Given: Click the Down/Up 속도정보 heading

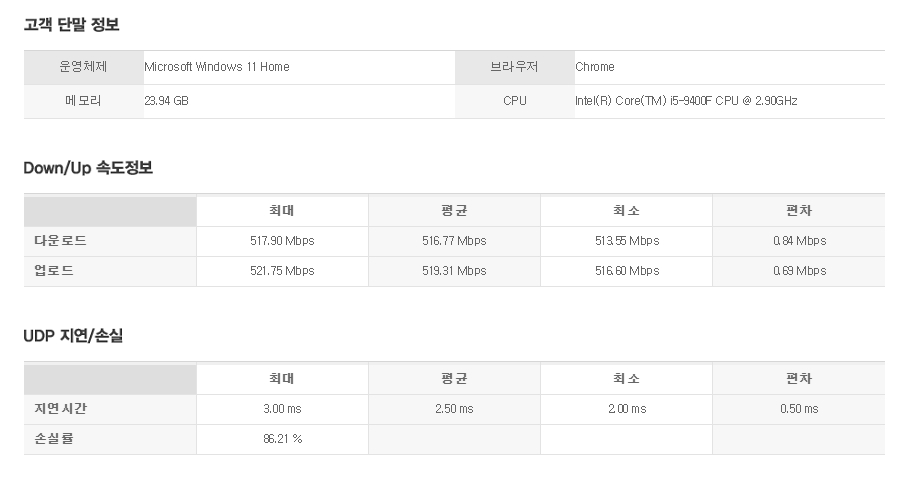Looking at the screenshot, I should coord(88,168).
